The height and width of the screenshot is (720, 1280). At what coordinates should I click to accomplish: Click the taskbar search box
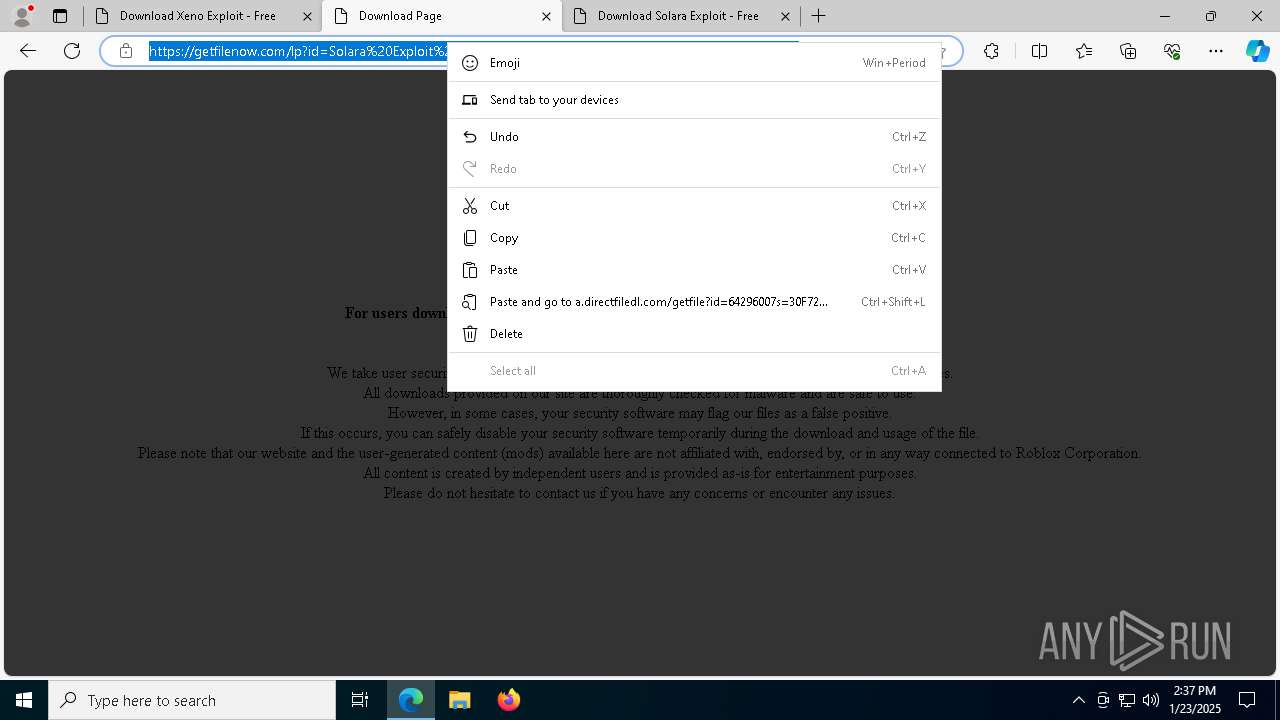point(192,700)
